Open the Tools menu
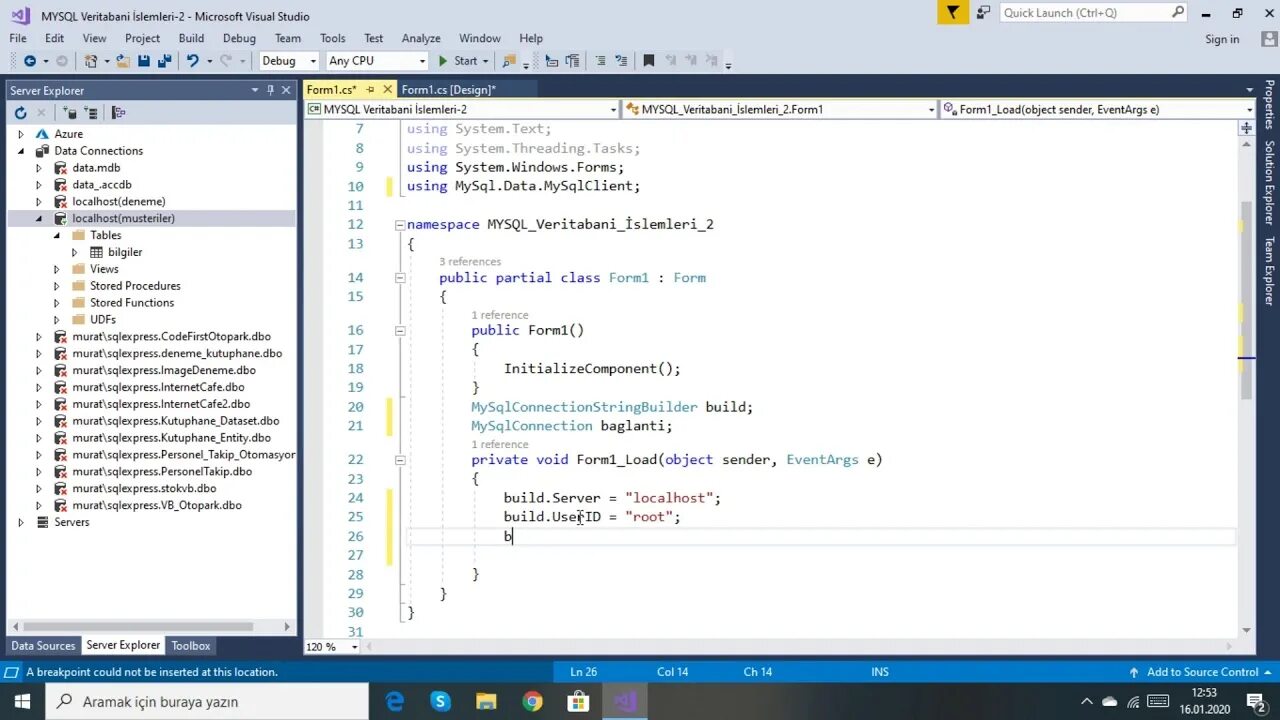This screenshot has height=720, width=1280. coord(332,38)
